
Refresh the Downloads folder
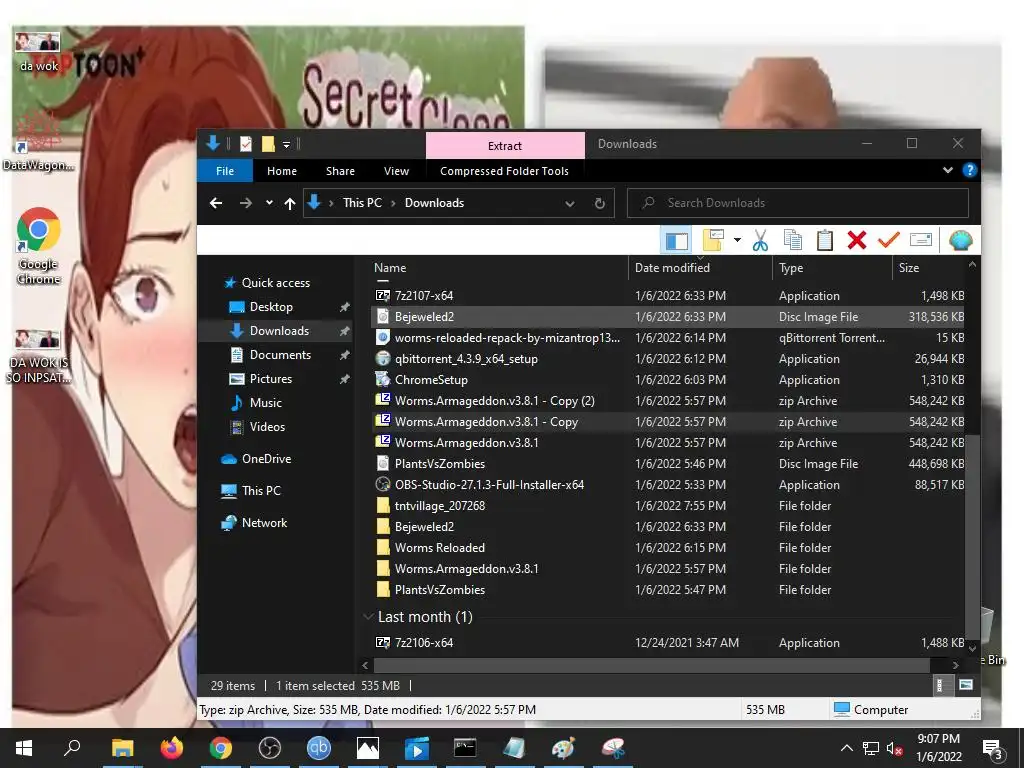point(600,203)
